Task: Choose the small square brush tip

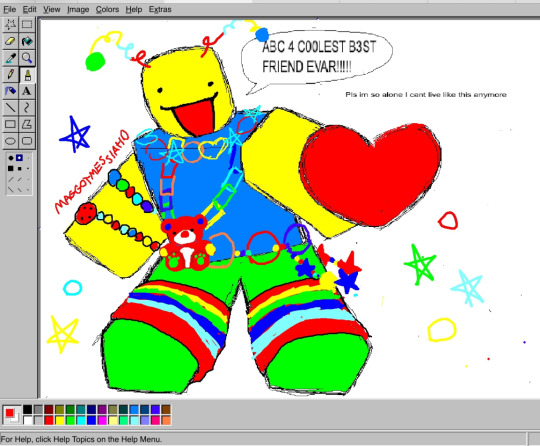Action: [28, 168]
